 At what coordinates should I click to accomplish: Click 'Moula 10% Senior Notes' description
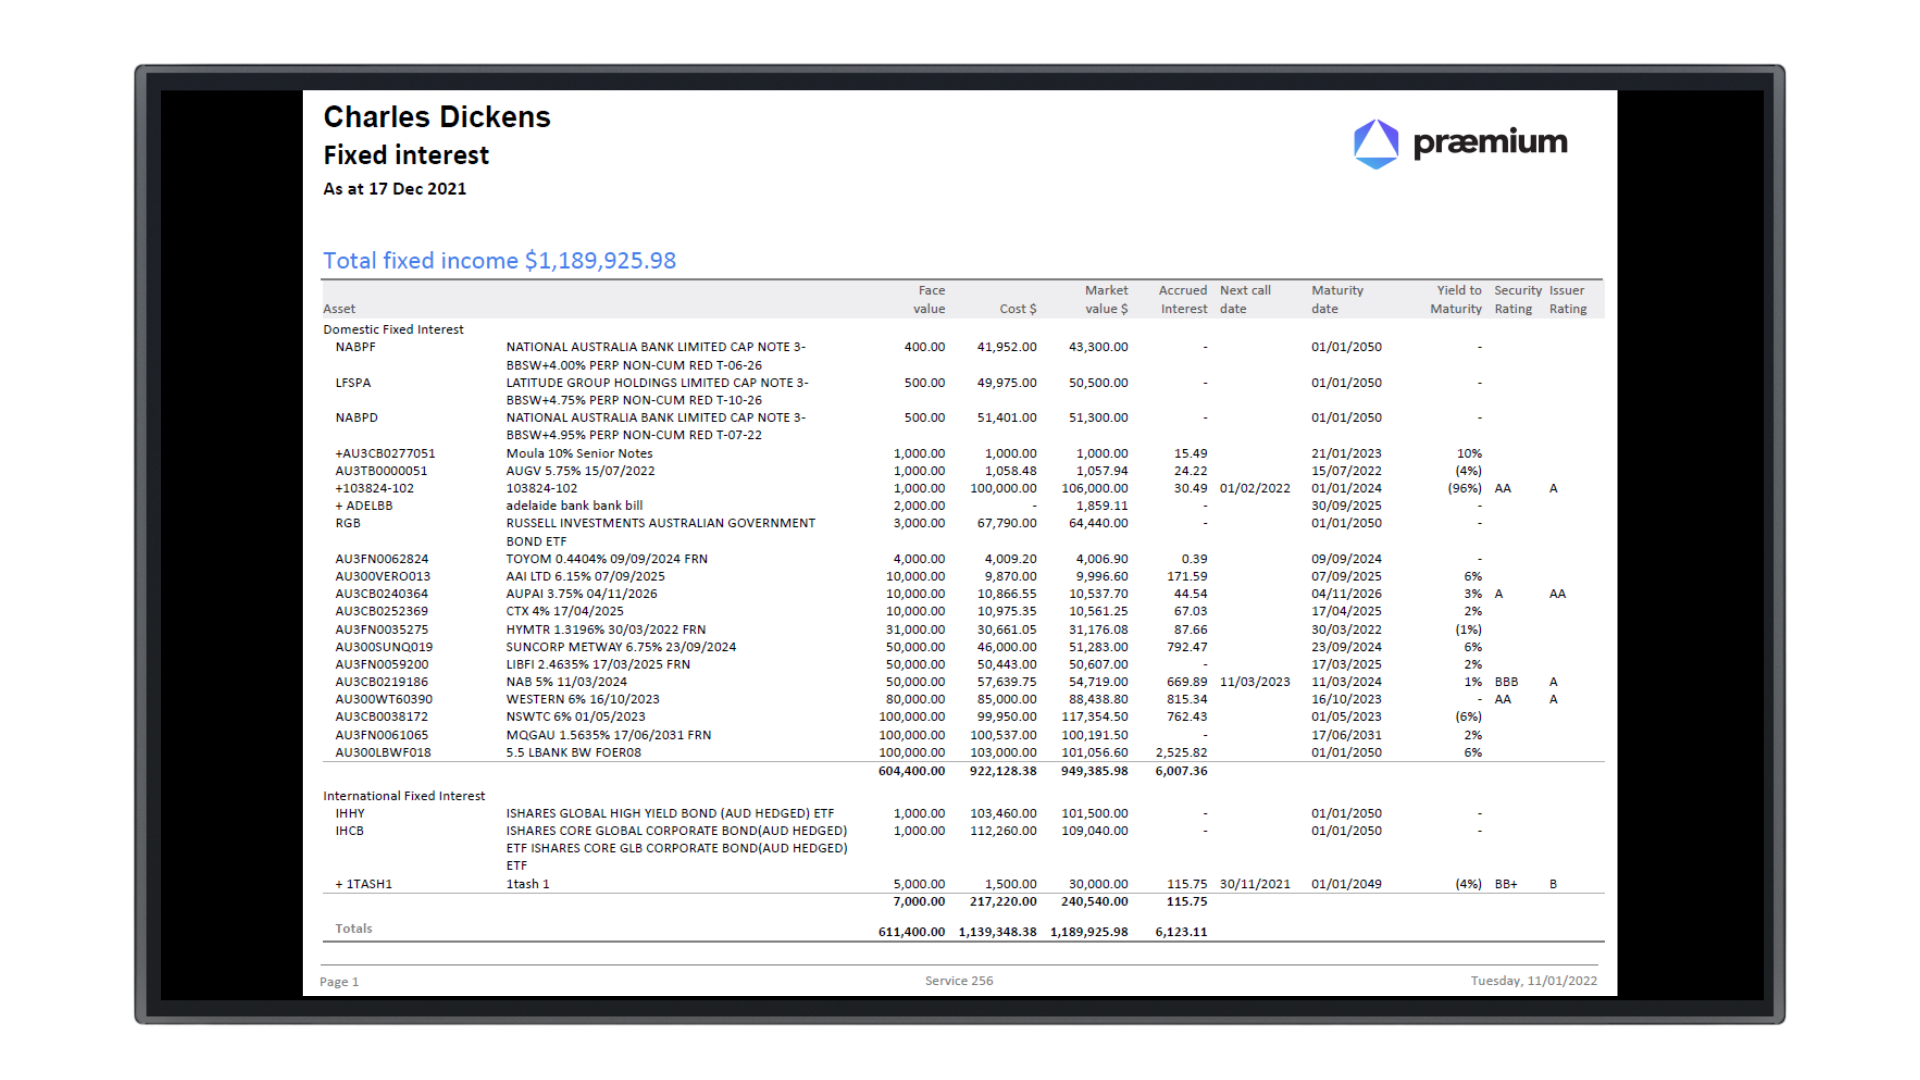tap(579, 454)
